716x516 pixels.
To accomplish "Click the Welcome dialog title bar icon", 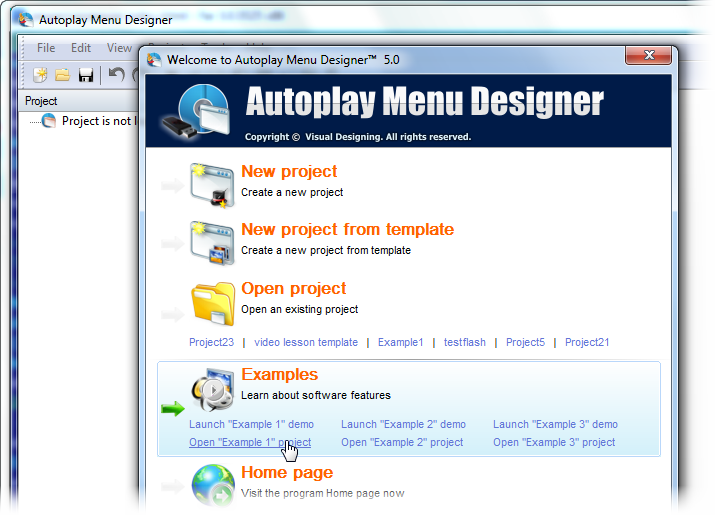I will coord(154,60).
